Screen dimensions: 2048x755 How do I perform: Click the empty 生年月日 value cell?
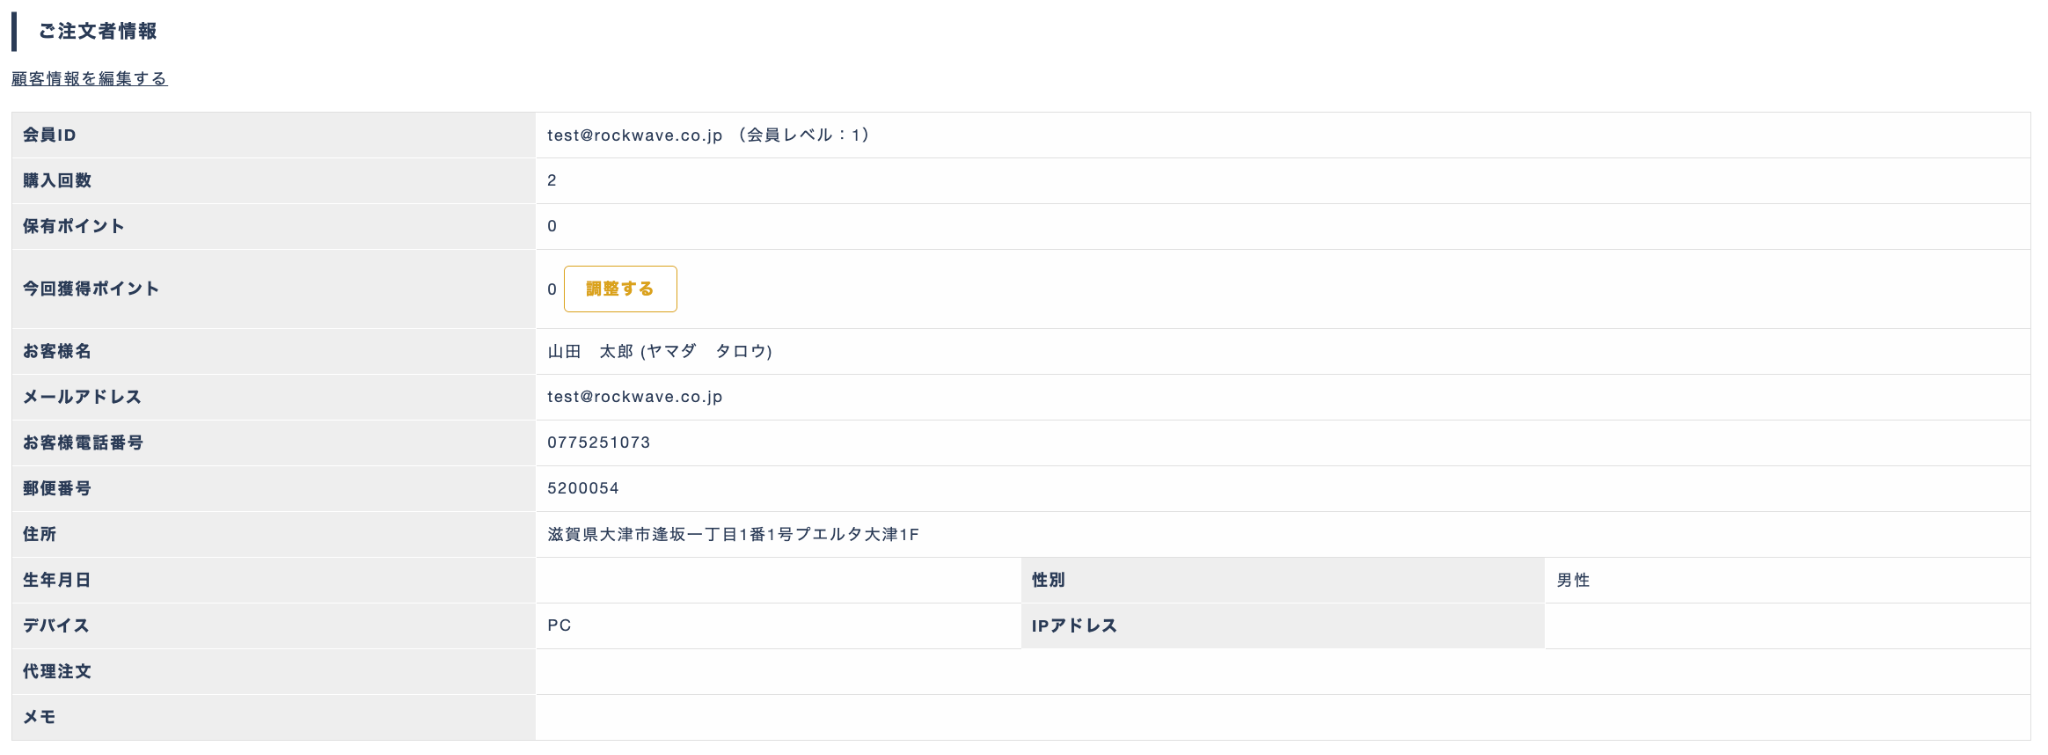778,580
